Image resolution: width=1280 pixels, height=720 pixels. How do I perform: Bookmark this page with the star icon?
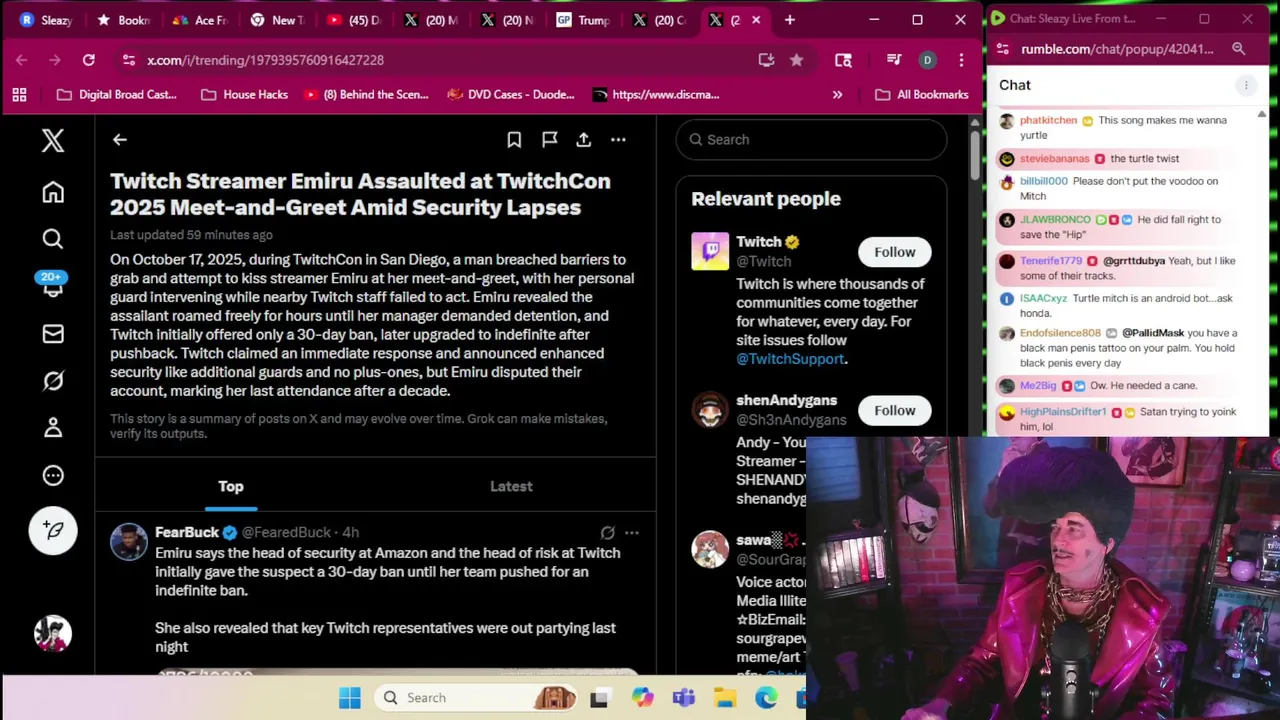[796, 60]
